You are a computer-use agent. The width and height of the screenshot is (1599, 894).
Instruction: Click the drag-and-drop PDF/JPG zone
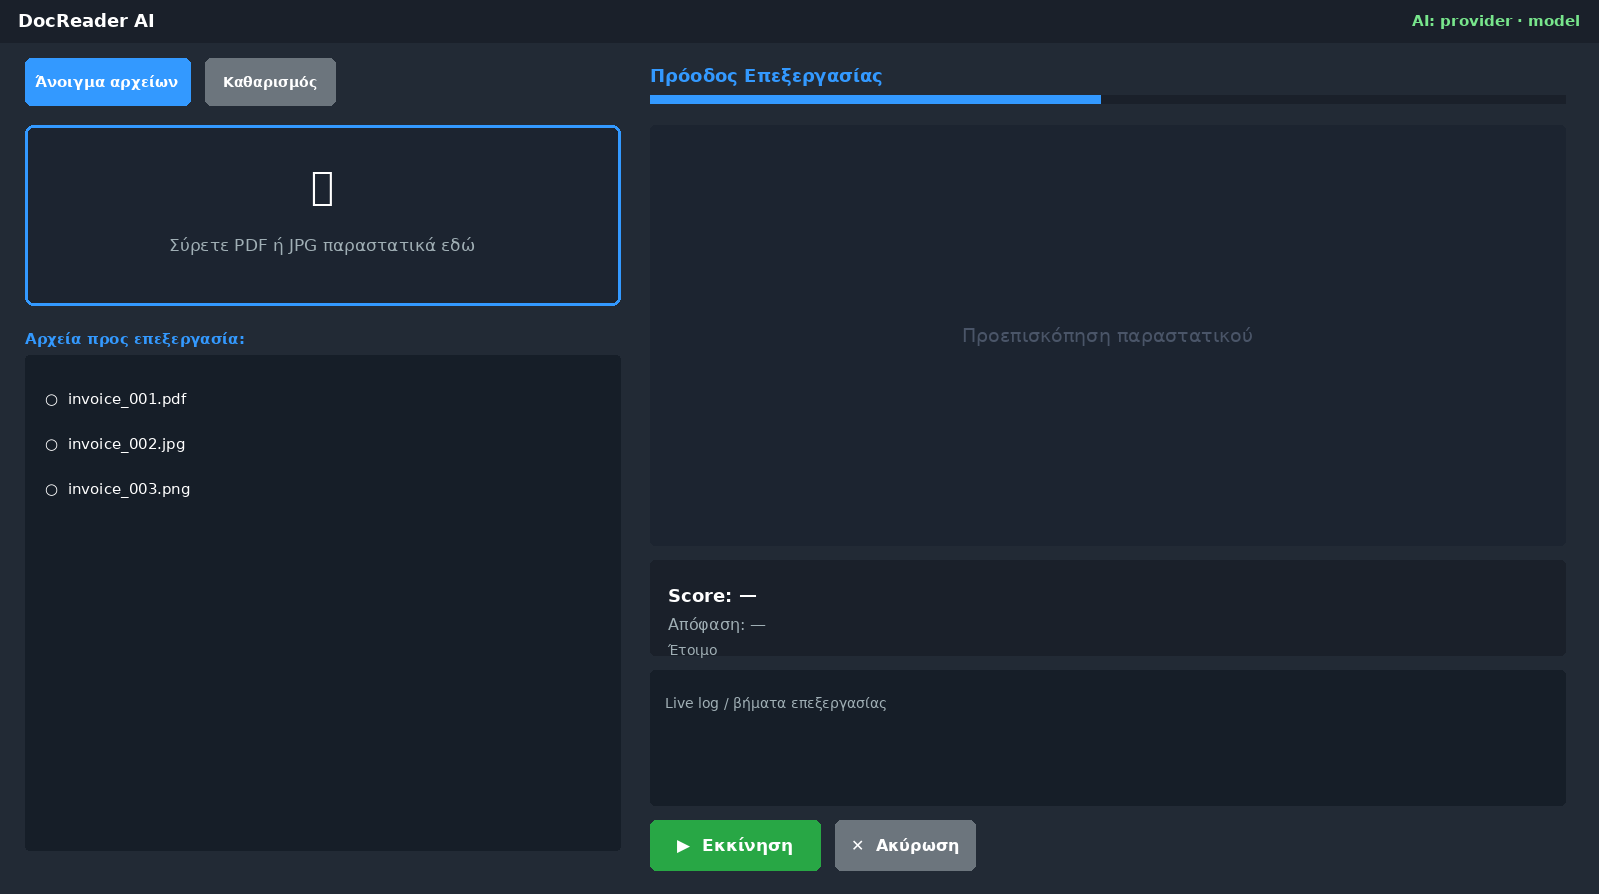tap(323, 215)
